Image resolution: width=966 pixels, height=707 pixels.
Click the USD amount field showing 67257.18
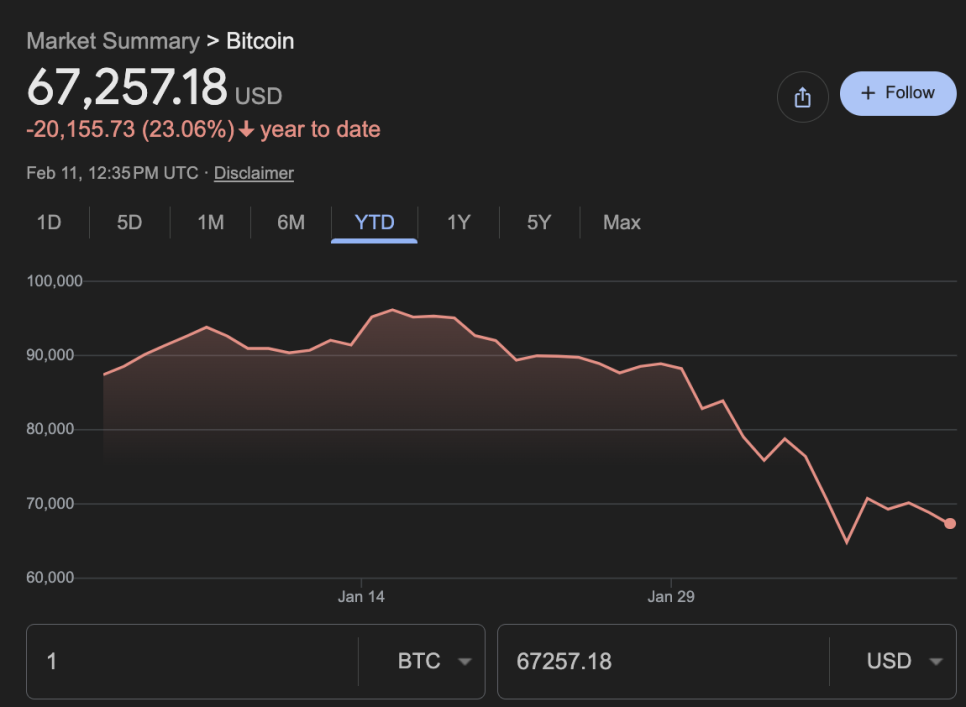[660, 661]
